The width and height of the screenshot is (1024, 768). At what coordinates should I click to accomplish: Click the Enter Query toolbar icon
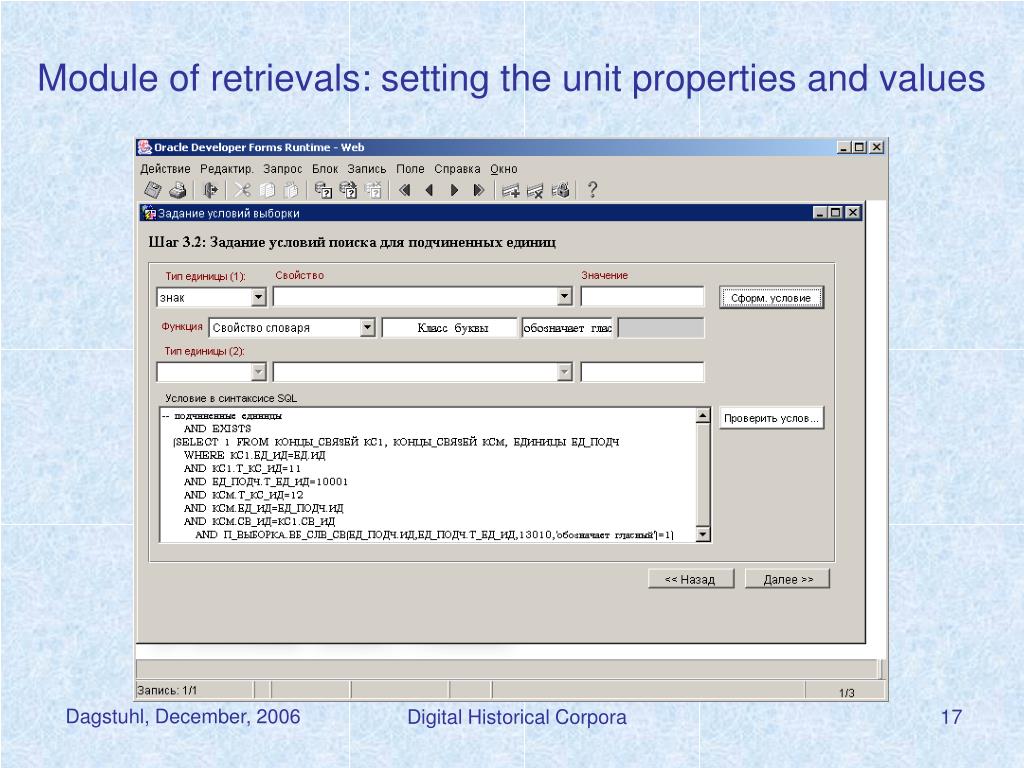tap(323, 190)
